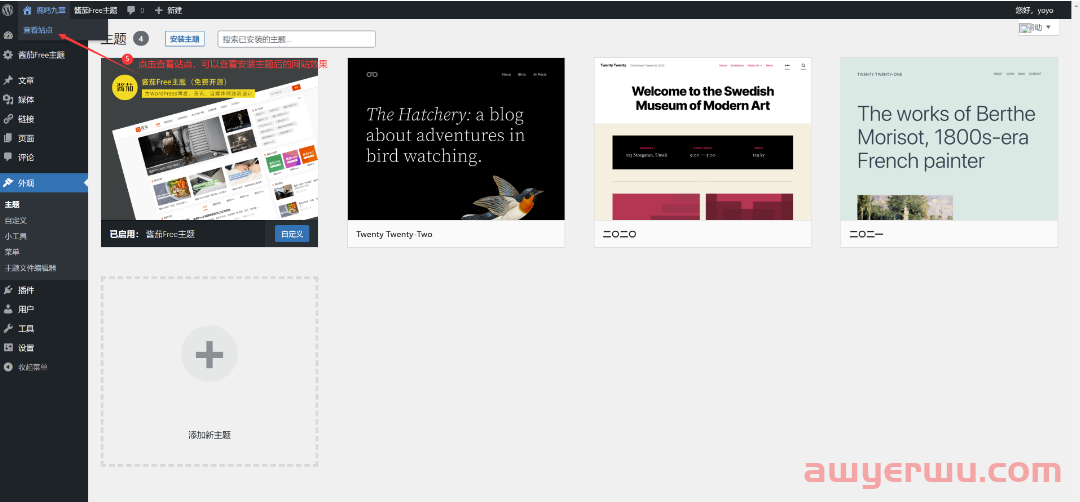This screenshot has height=502, width=1080.
Task: Click the Twenty Twenty-Two theme name
Action: pyautogui.click(x=394, y=234)
